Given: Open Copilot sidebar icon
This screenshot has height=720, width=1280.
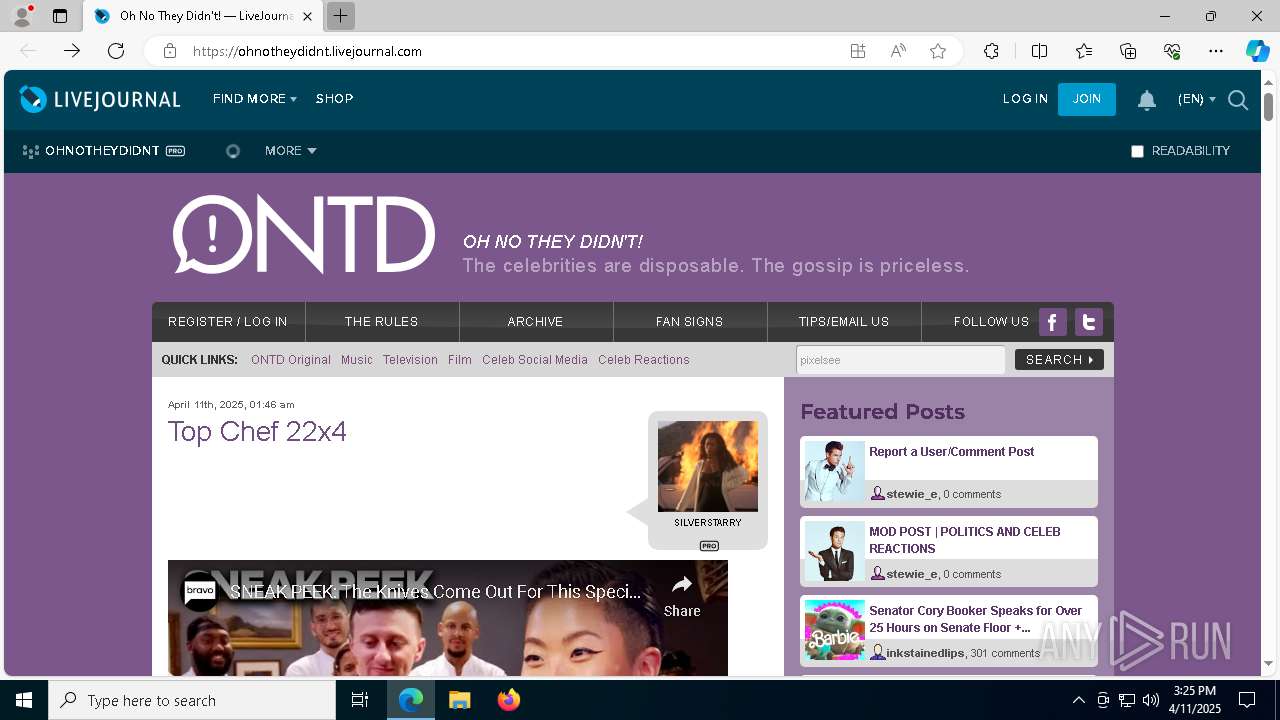Looking at the screenshot, I should [x=1257, y=51].
